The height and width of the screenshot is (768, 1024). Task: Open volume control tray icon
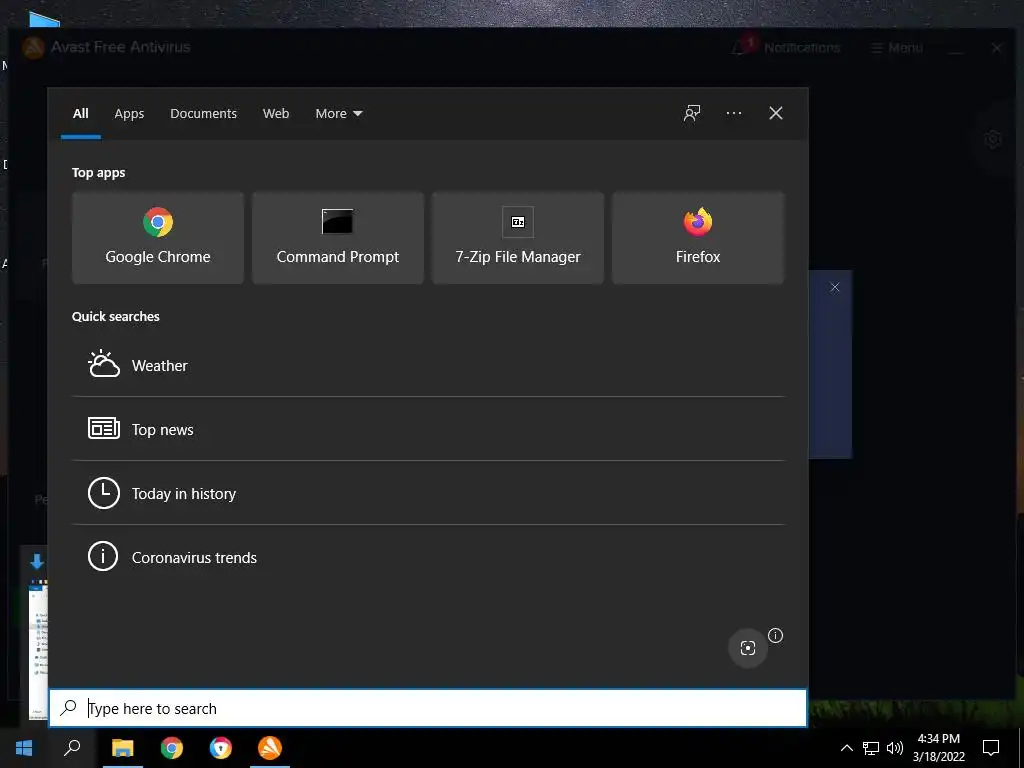pyautogui.click(x=895, y=748)
